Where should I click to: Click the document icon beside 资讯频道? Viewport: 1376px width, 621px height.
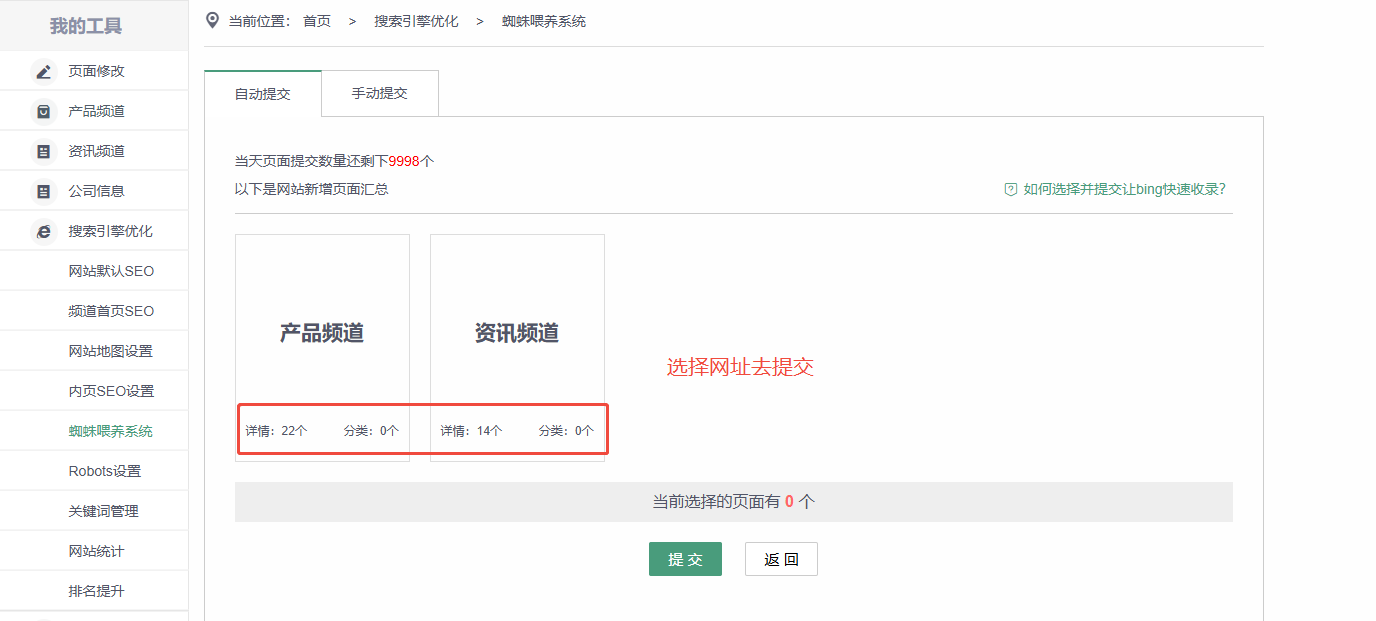[43, 152]
